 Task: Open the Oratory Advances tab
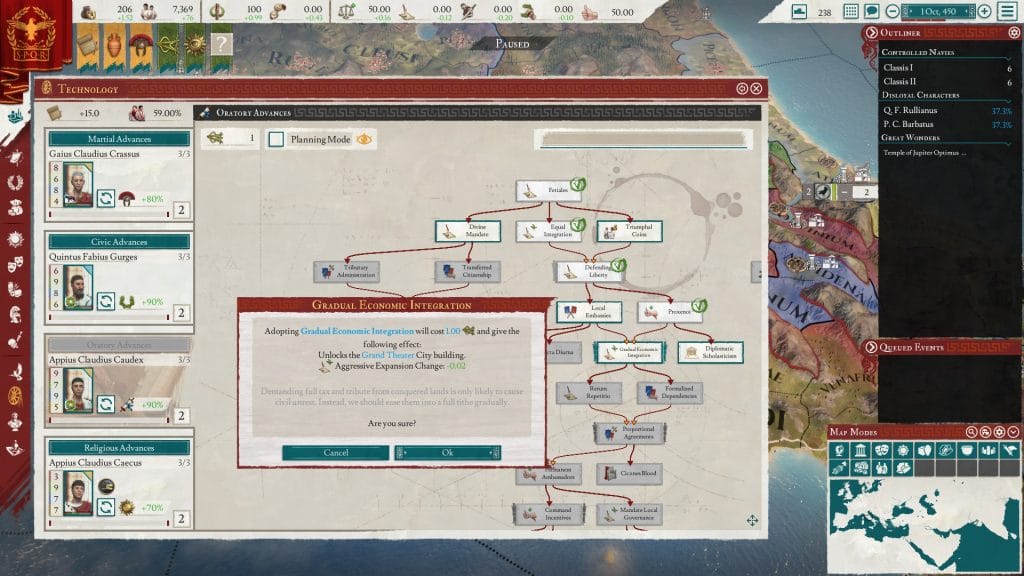click(119, 345)
